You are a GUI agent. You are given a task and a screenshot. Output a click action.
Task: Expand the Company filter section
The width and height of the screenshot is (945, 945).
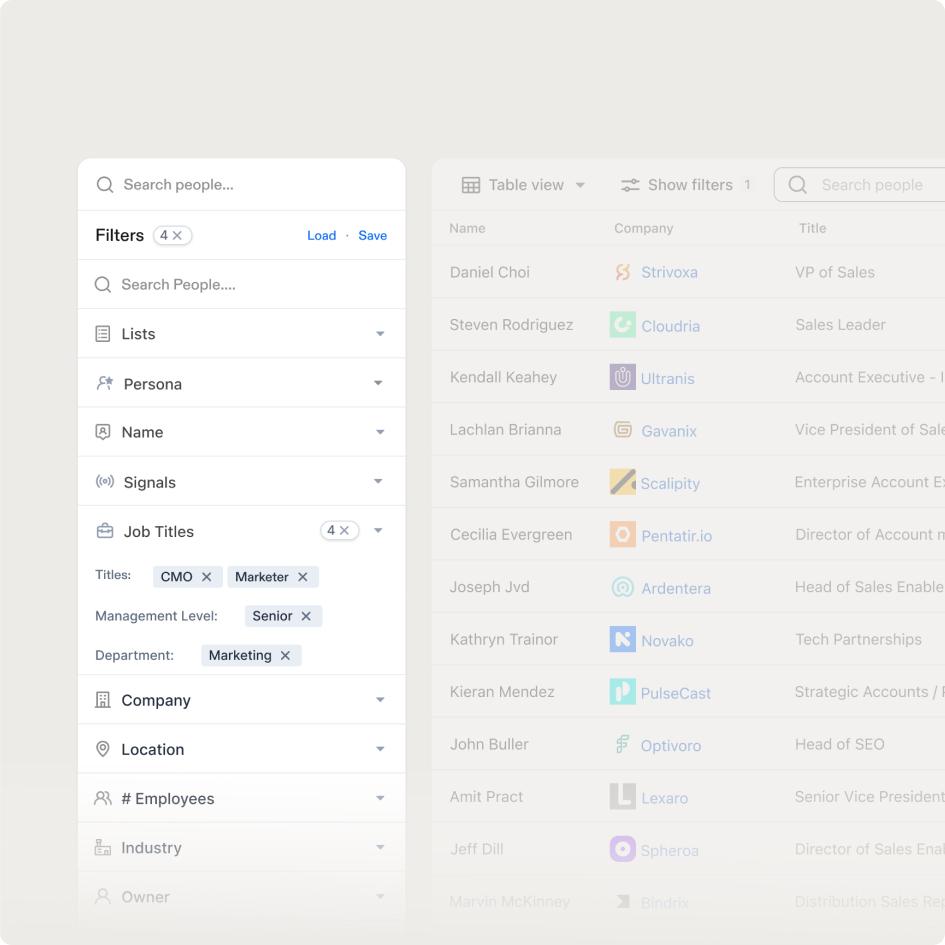(379, 700)
